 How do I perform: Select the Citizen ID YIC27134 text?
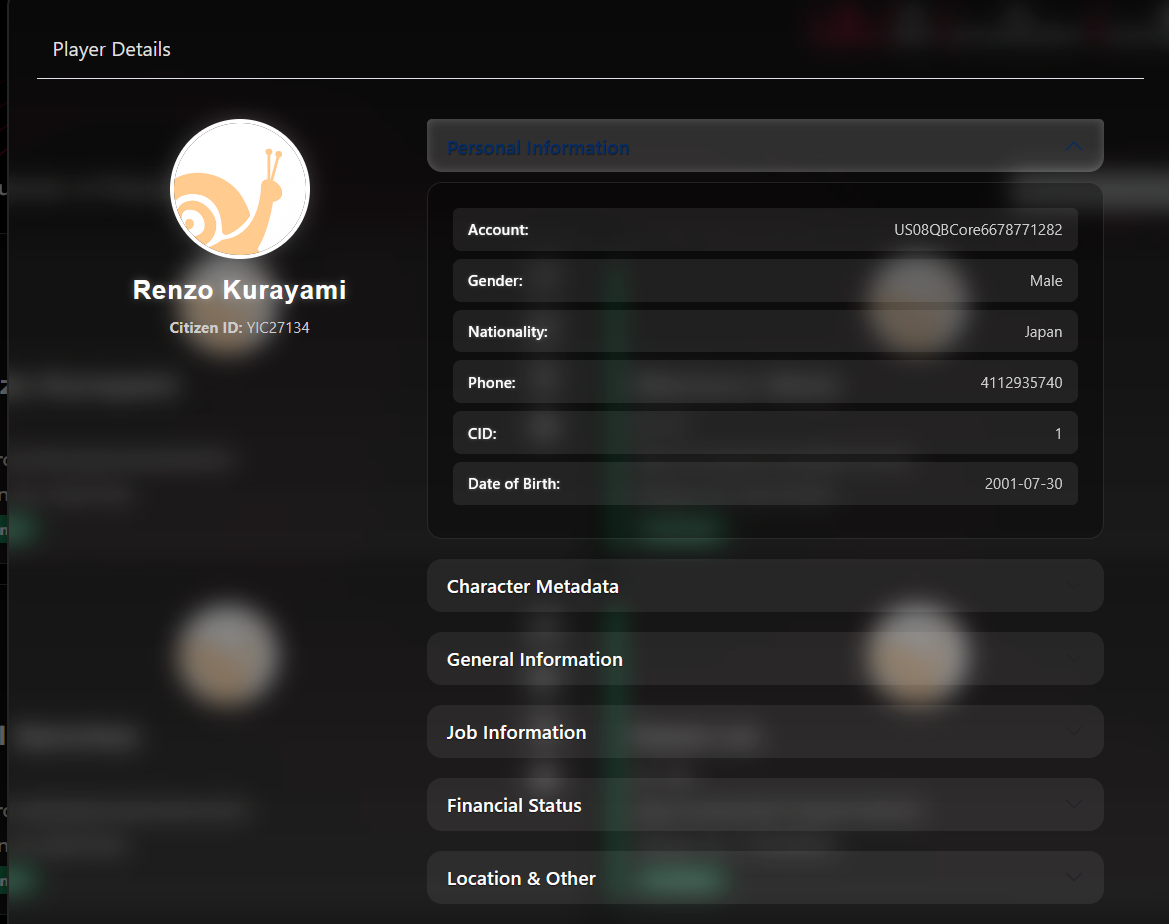click(x=278, y=327)
